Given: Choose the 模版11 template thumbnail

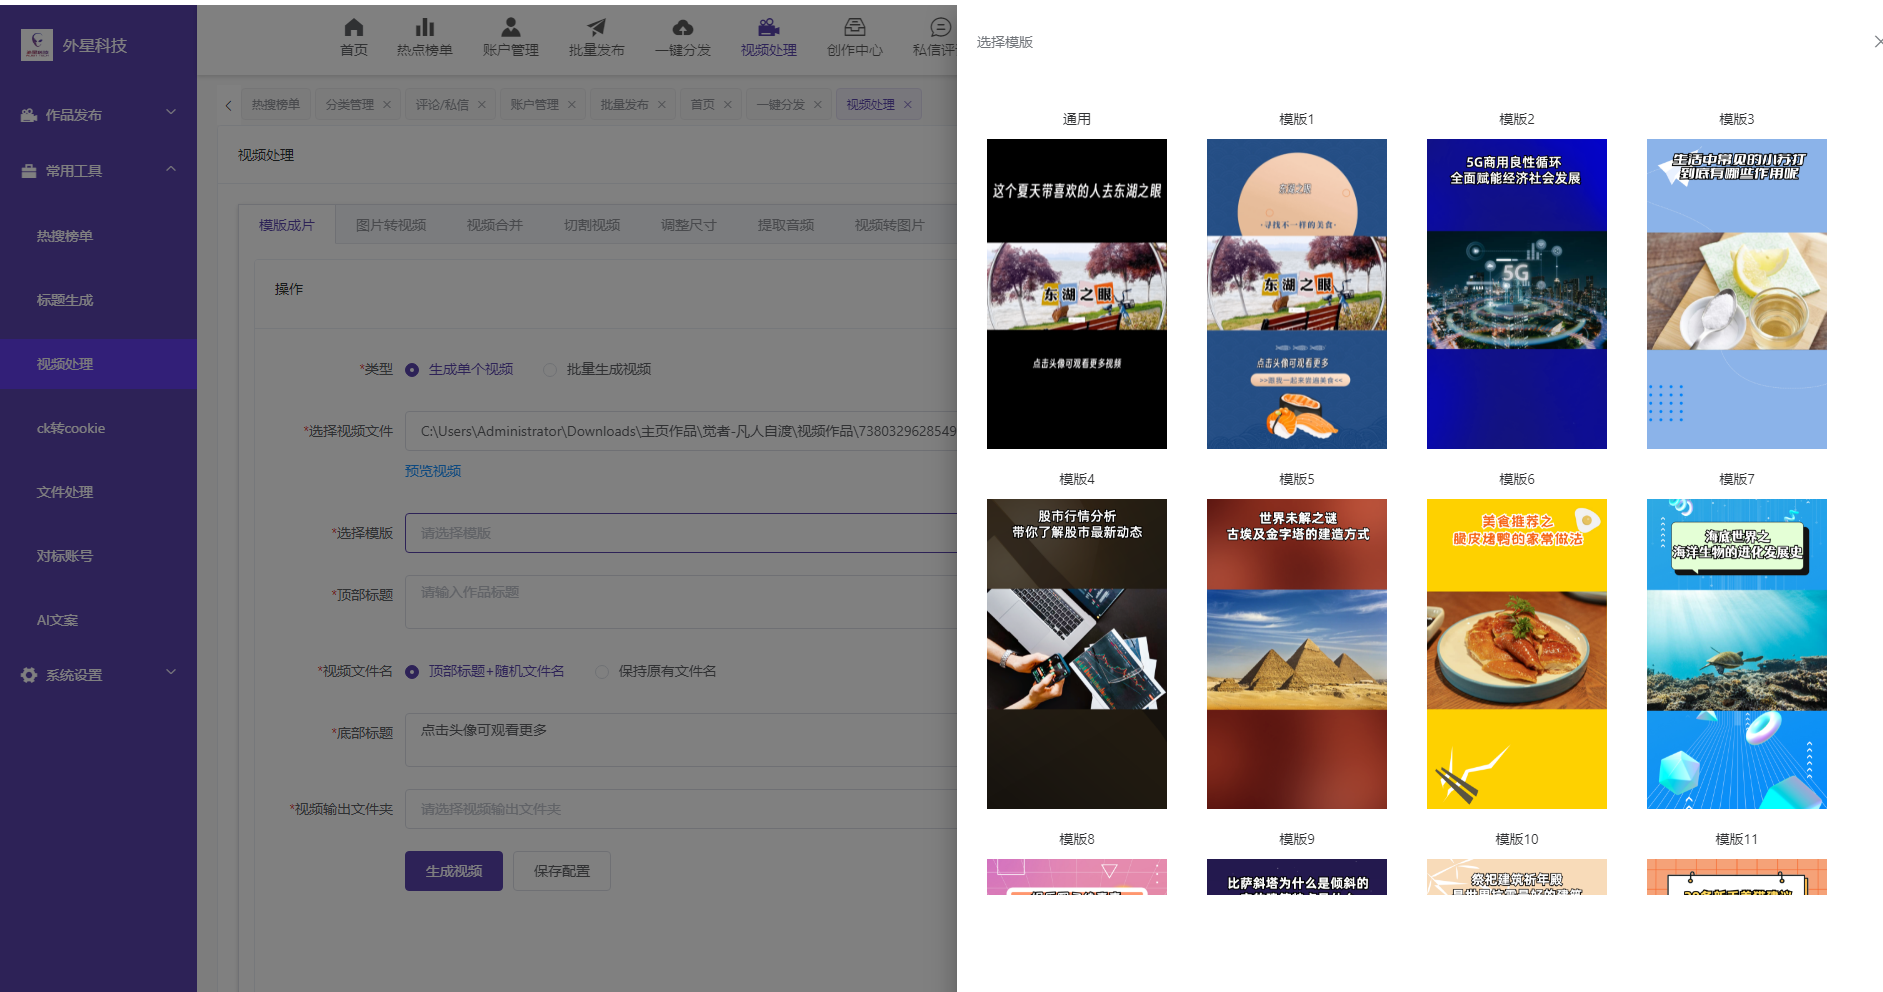Looking at the screenshot, I should pyautogui.click(x=1737, y=877).
